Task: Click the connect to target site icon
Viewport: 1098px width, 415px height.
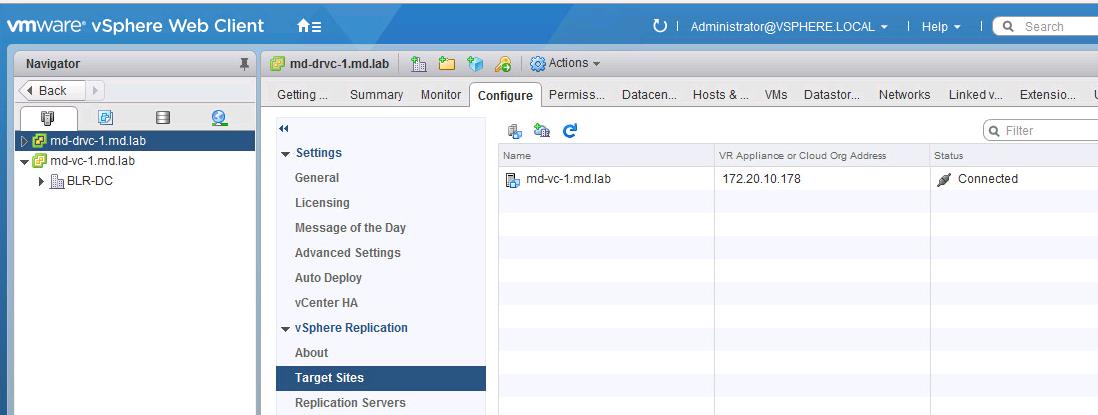Action: point(515,130)
